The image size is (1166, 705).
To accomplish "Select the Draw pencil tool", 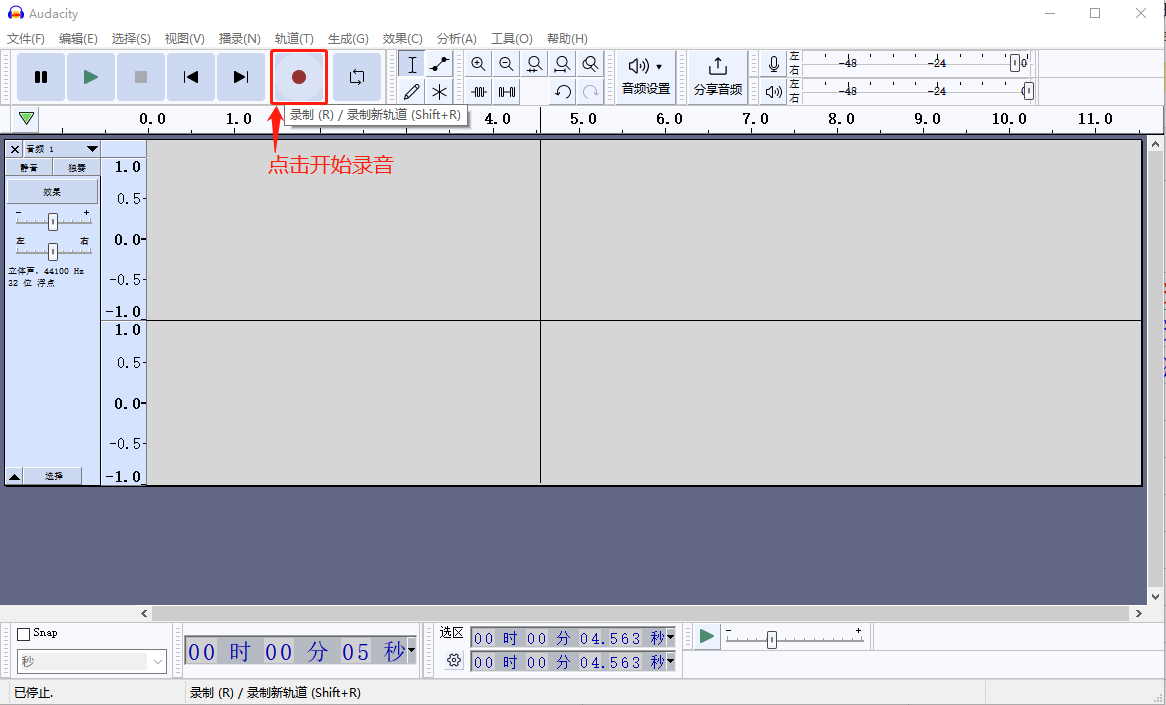I will tap(411, 92).
